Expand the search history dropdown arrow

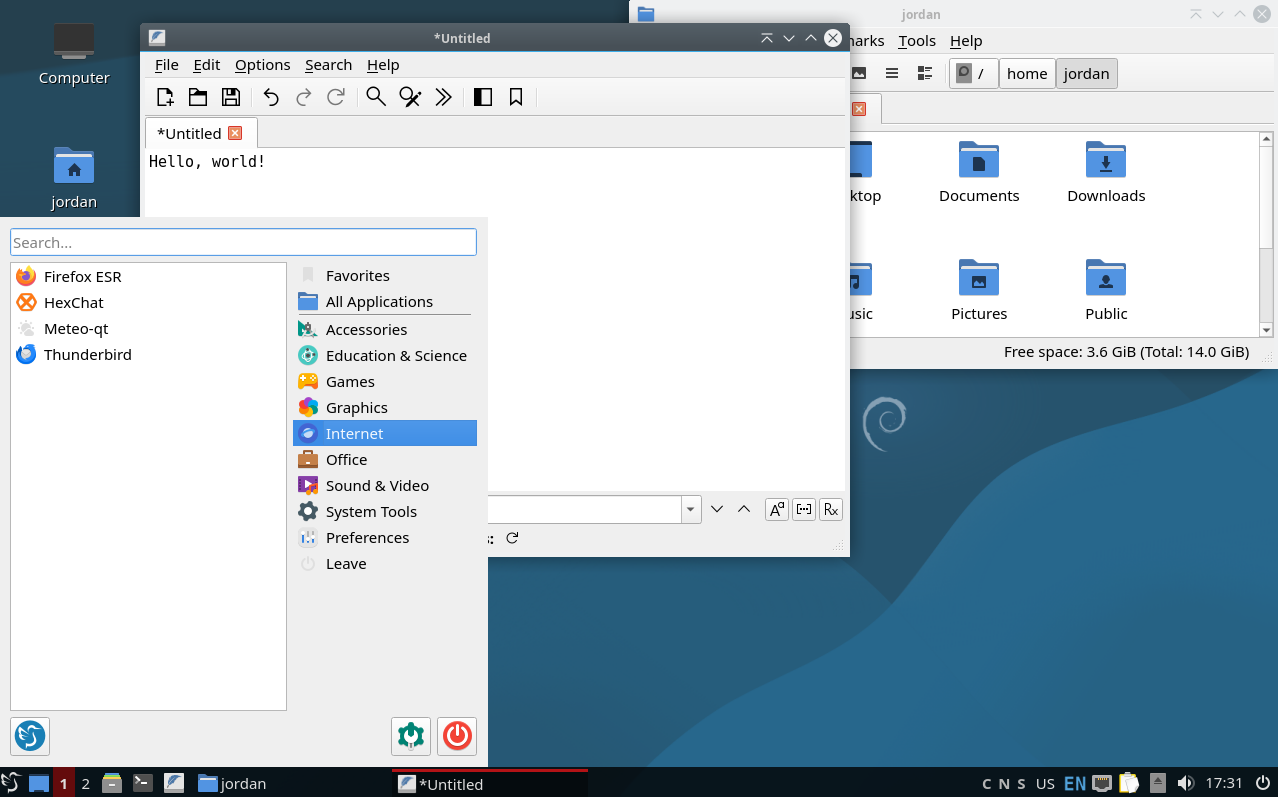pos(691,509)
